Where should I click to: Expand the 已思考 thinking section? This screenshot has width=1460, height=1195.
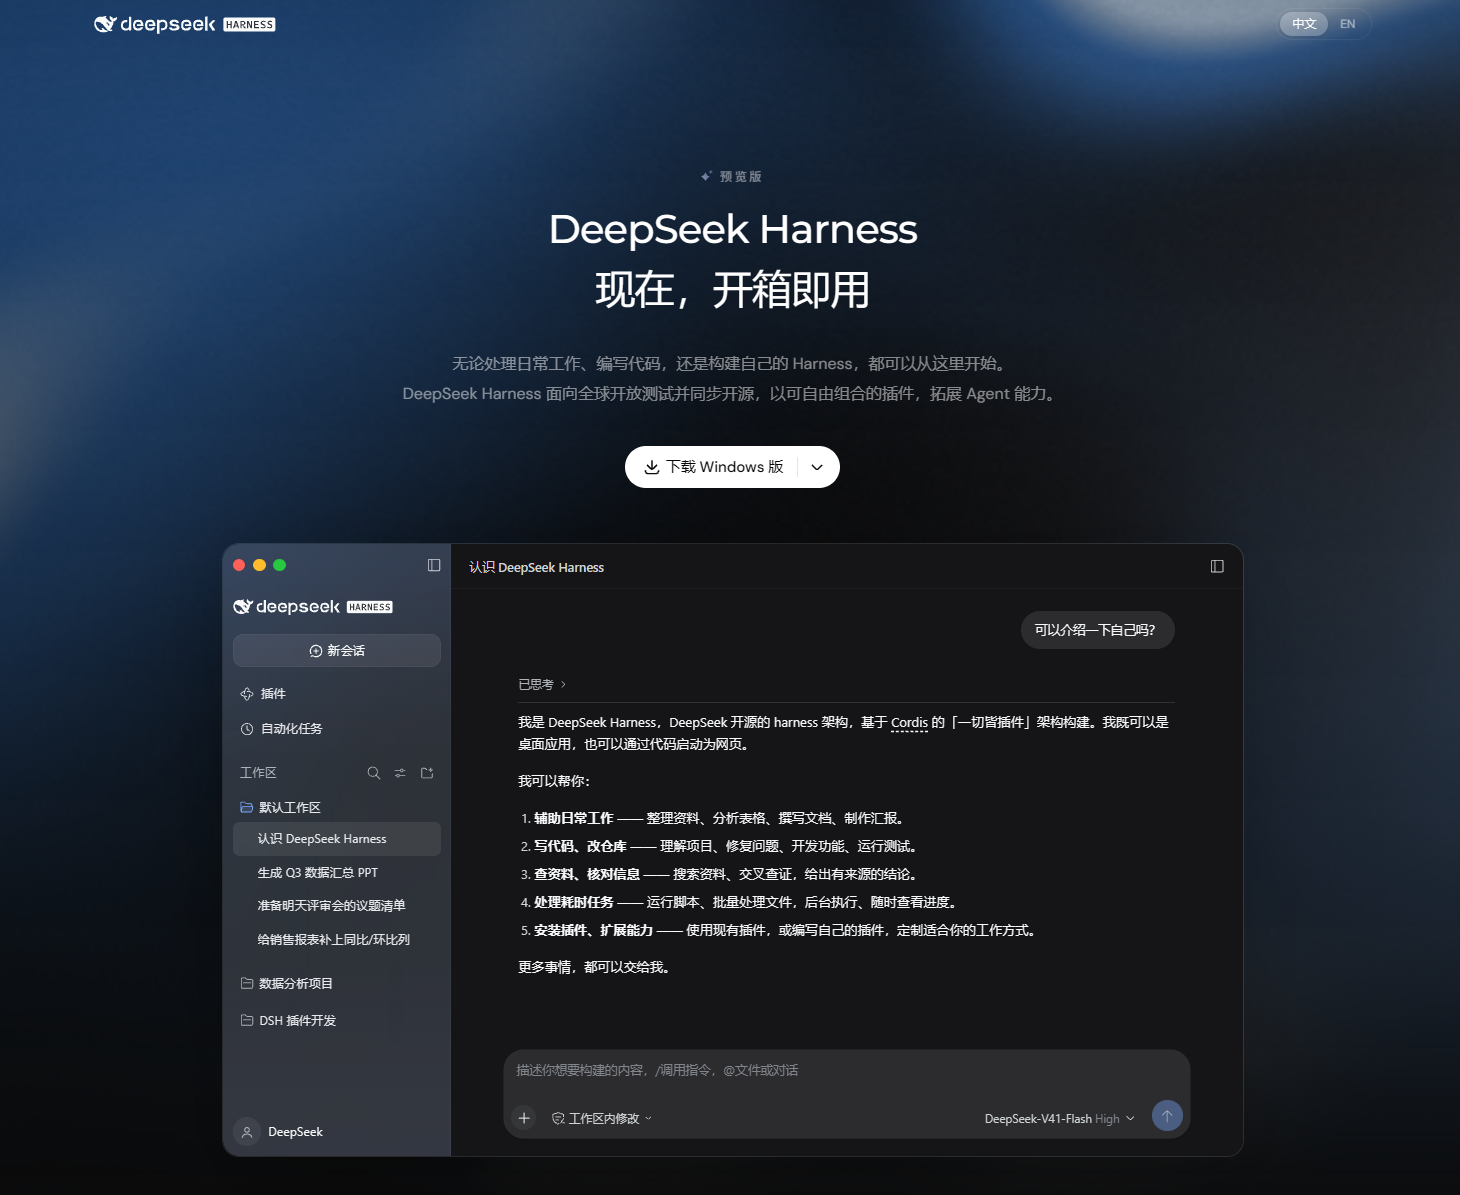point(542,685)
